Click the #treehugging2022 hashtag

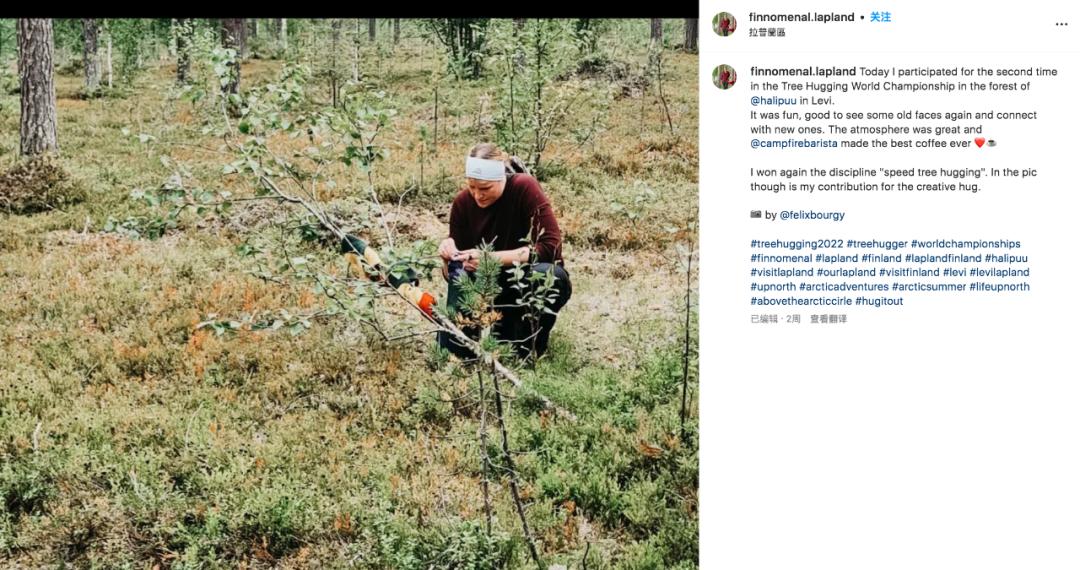point(796,244)
